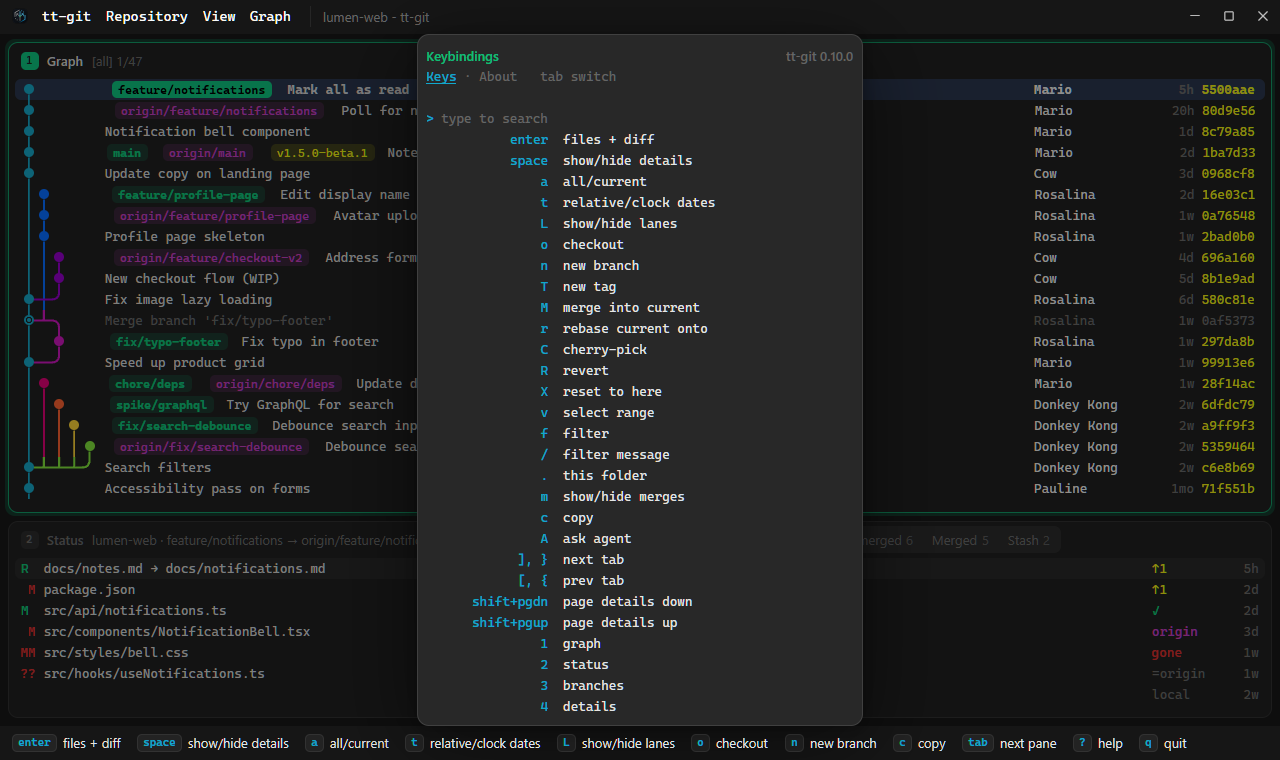
Task: Click commit hash 71f551b
Action: [x=1228, y=489]
